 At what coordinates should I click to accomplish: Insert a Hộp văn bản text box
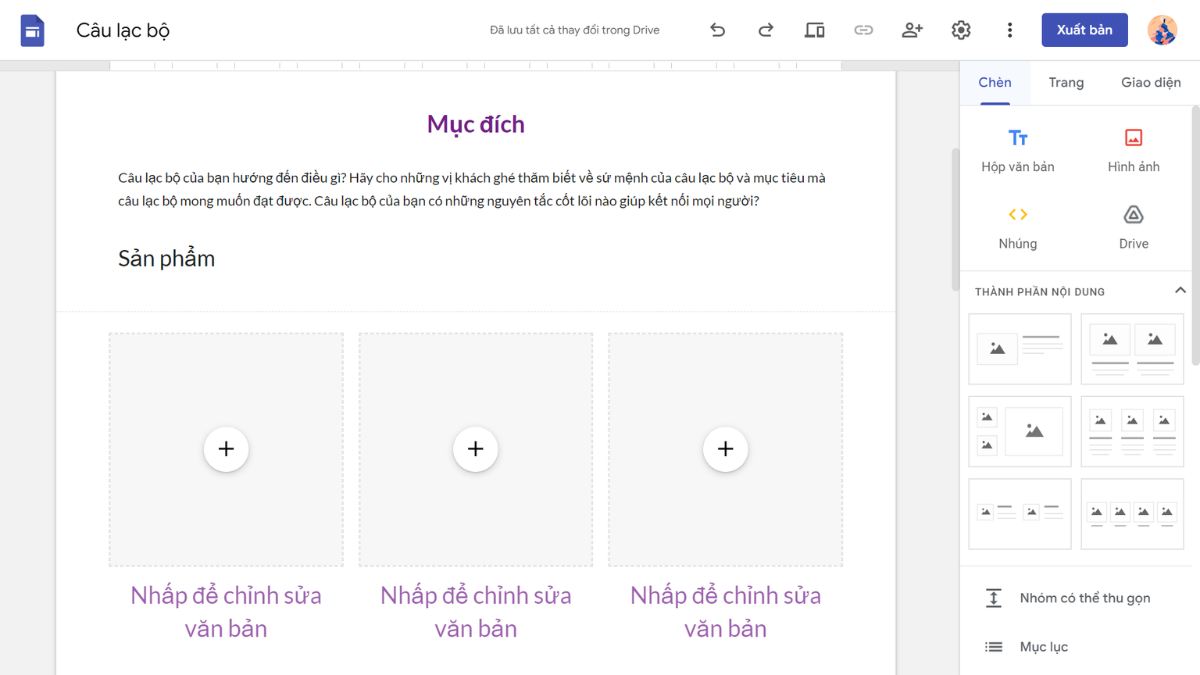point(1018,150)
